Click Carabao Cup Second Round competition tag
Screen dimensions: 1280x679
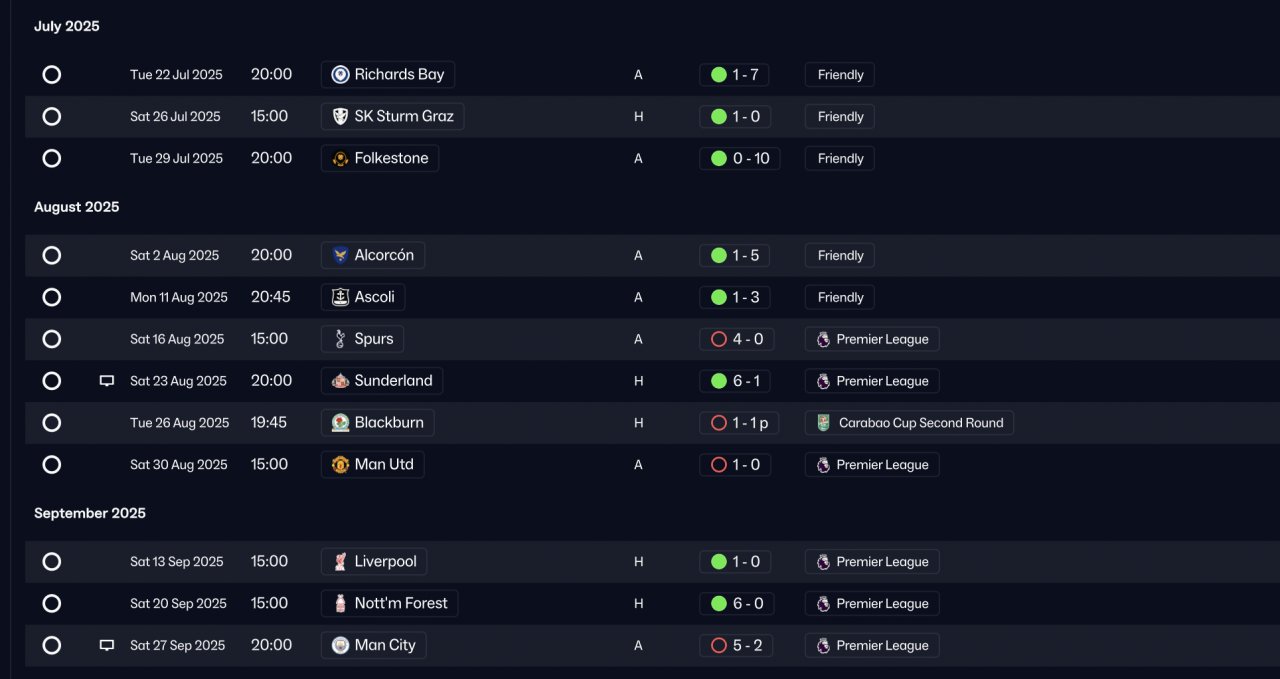pyautogui.click(x=909, y=423)
